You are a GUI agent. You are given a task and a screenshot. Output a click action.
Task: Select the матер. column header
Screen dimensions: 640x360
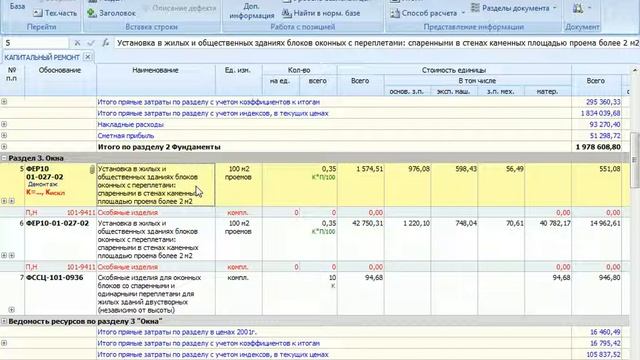click(x=547, y=91)
